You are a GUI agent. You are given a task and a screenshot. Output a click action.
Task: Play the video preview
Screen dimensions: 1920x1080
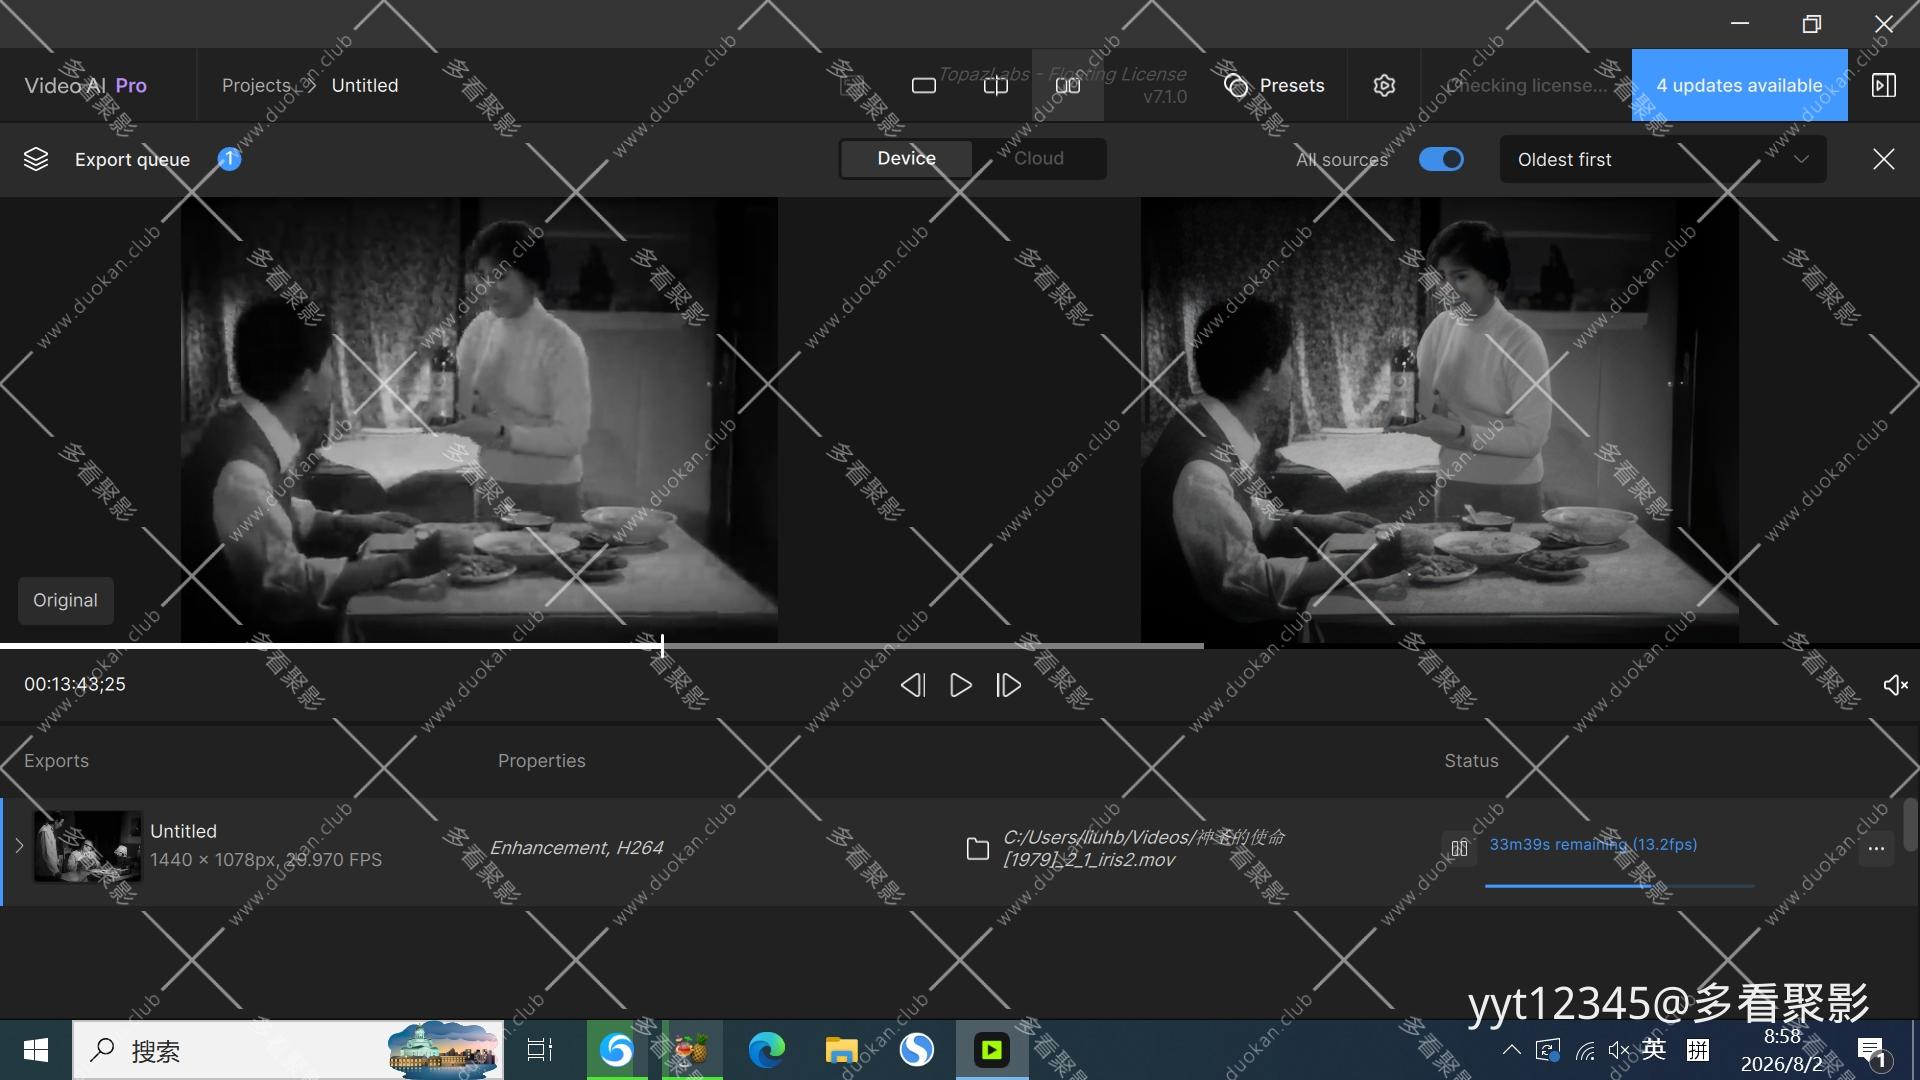961,685
